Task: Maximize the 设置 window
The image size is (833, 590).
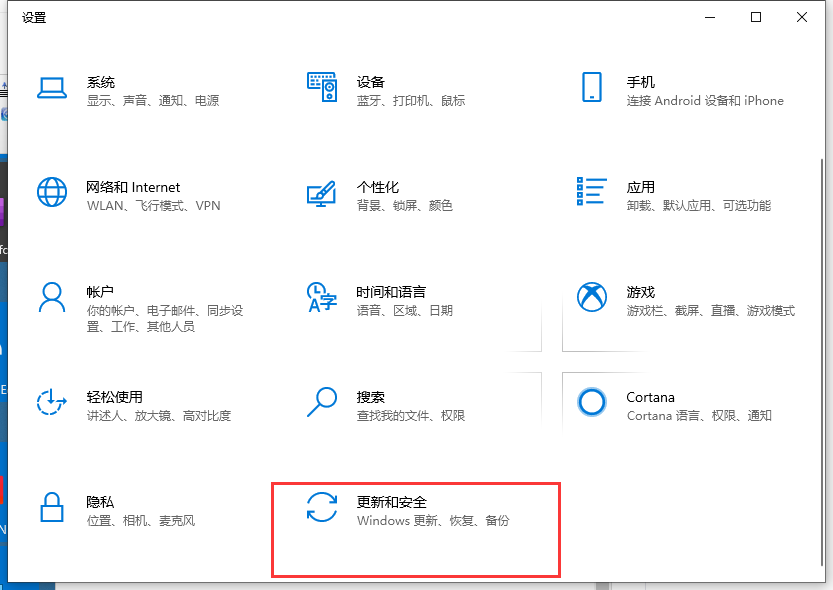Action: pyautogui.click(x=756, y=17)
